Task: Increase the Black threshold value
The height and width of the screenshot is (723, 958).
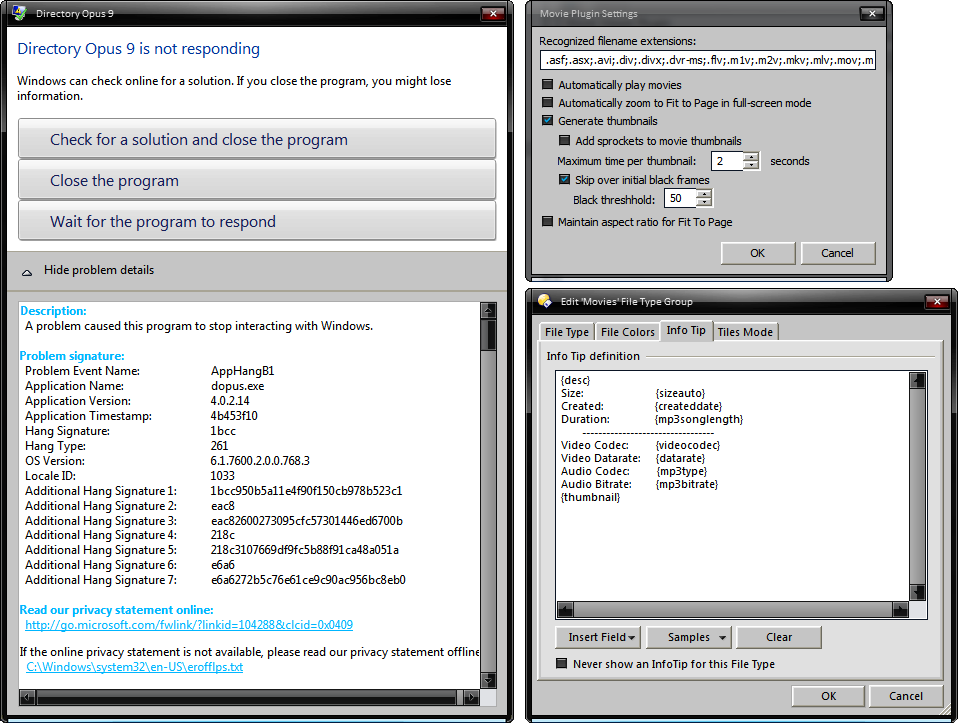Action: tap(704, 194)
